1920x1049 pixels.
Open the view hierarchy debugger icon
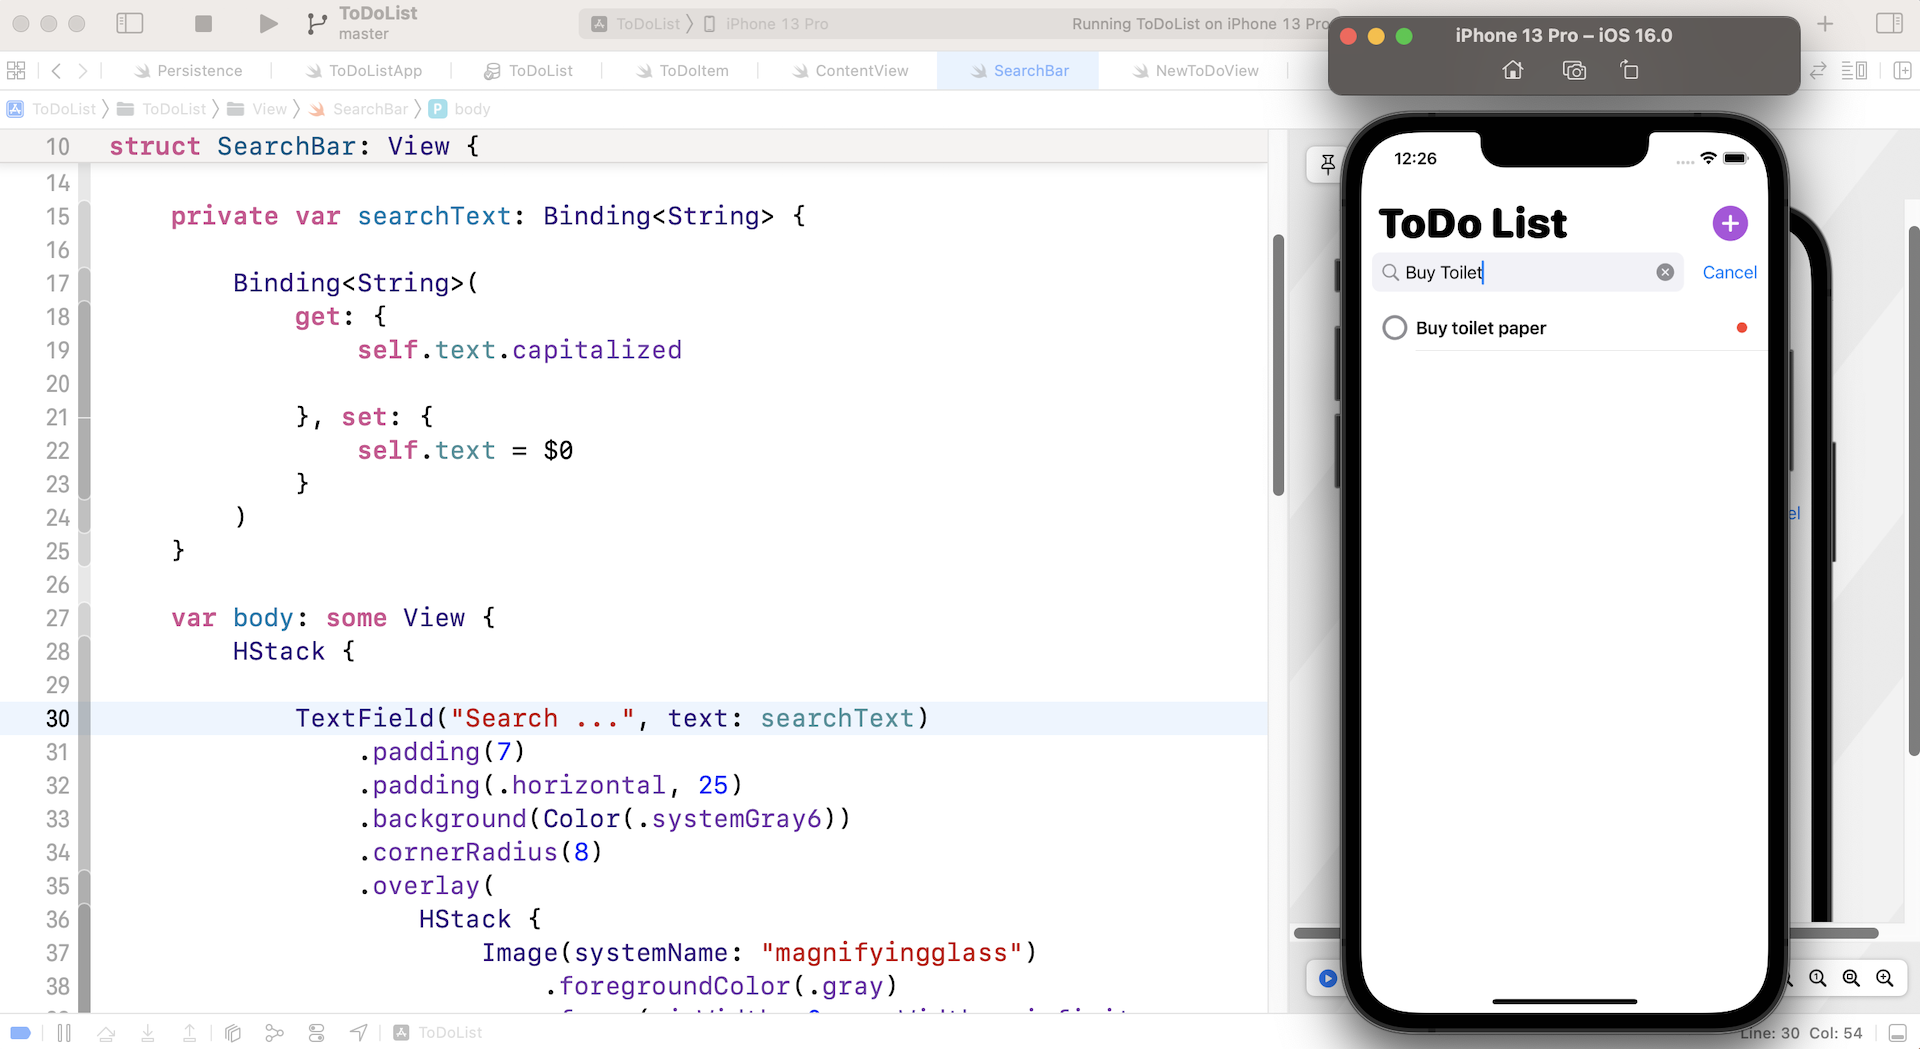pos(233,1033)
